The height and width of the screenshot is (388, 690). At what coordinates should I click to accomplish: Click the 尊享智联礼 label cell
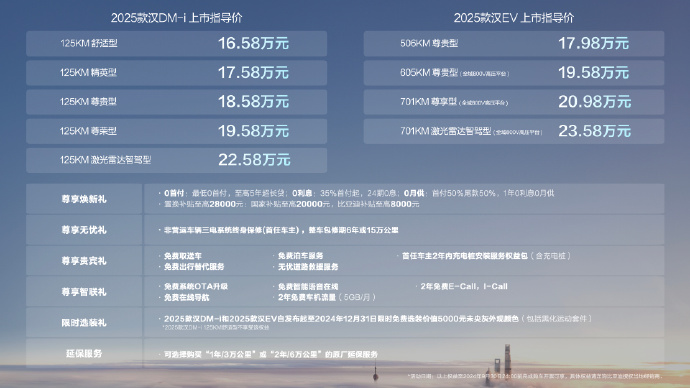[x=84, y=291]
